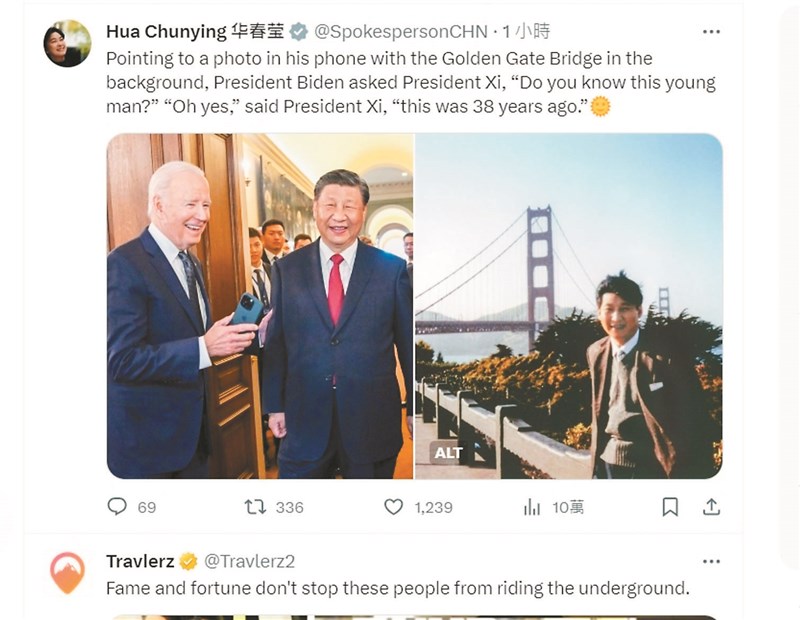The width and height of the screenshot is (800, 620).
Task: Open the reply icon on Hua Chunying's post
Action: pyautogui.click(x=118, y=507)
